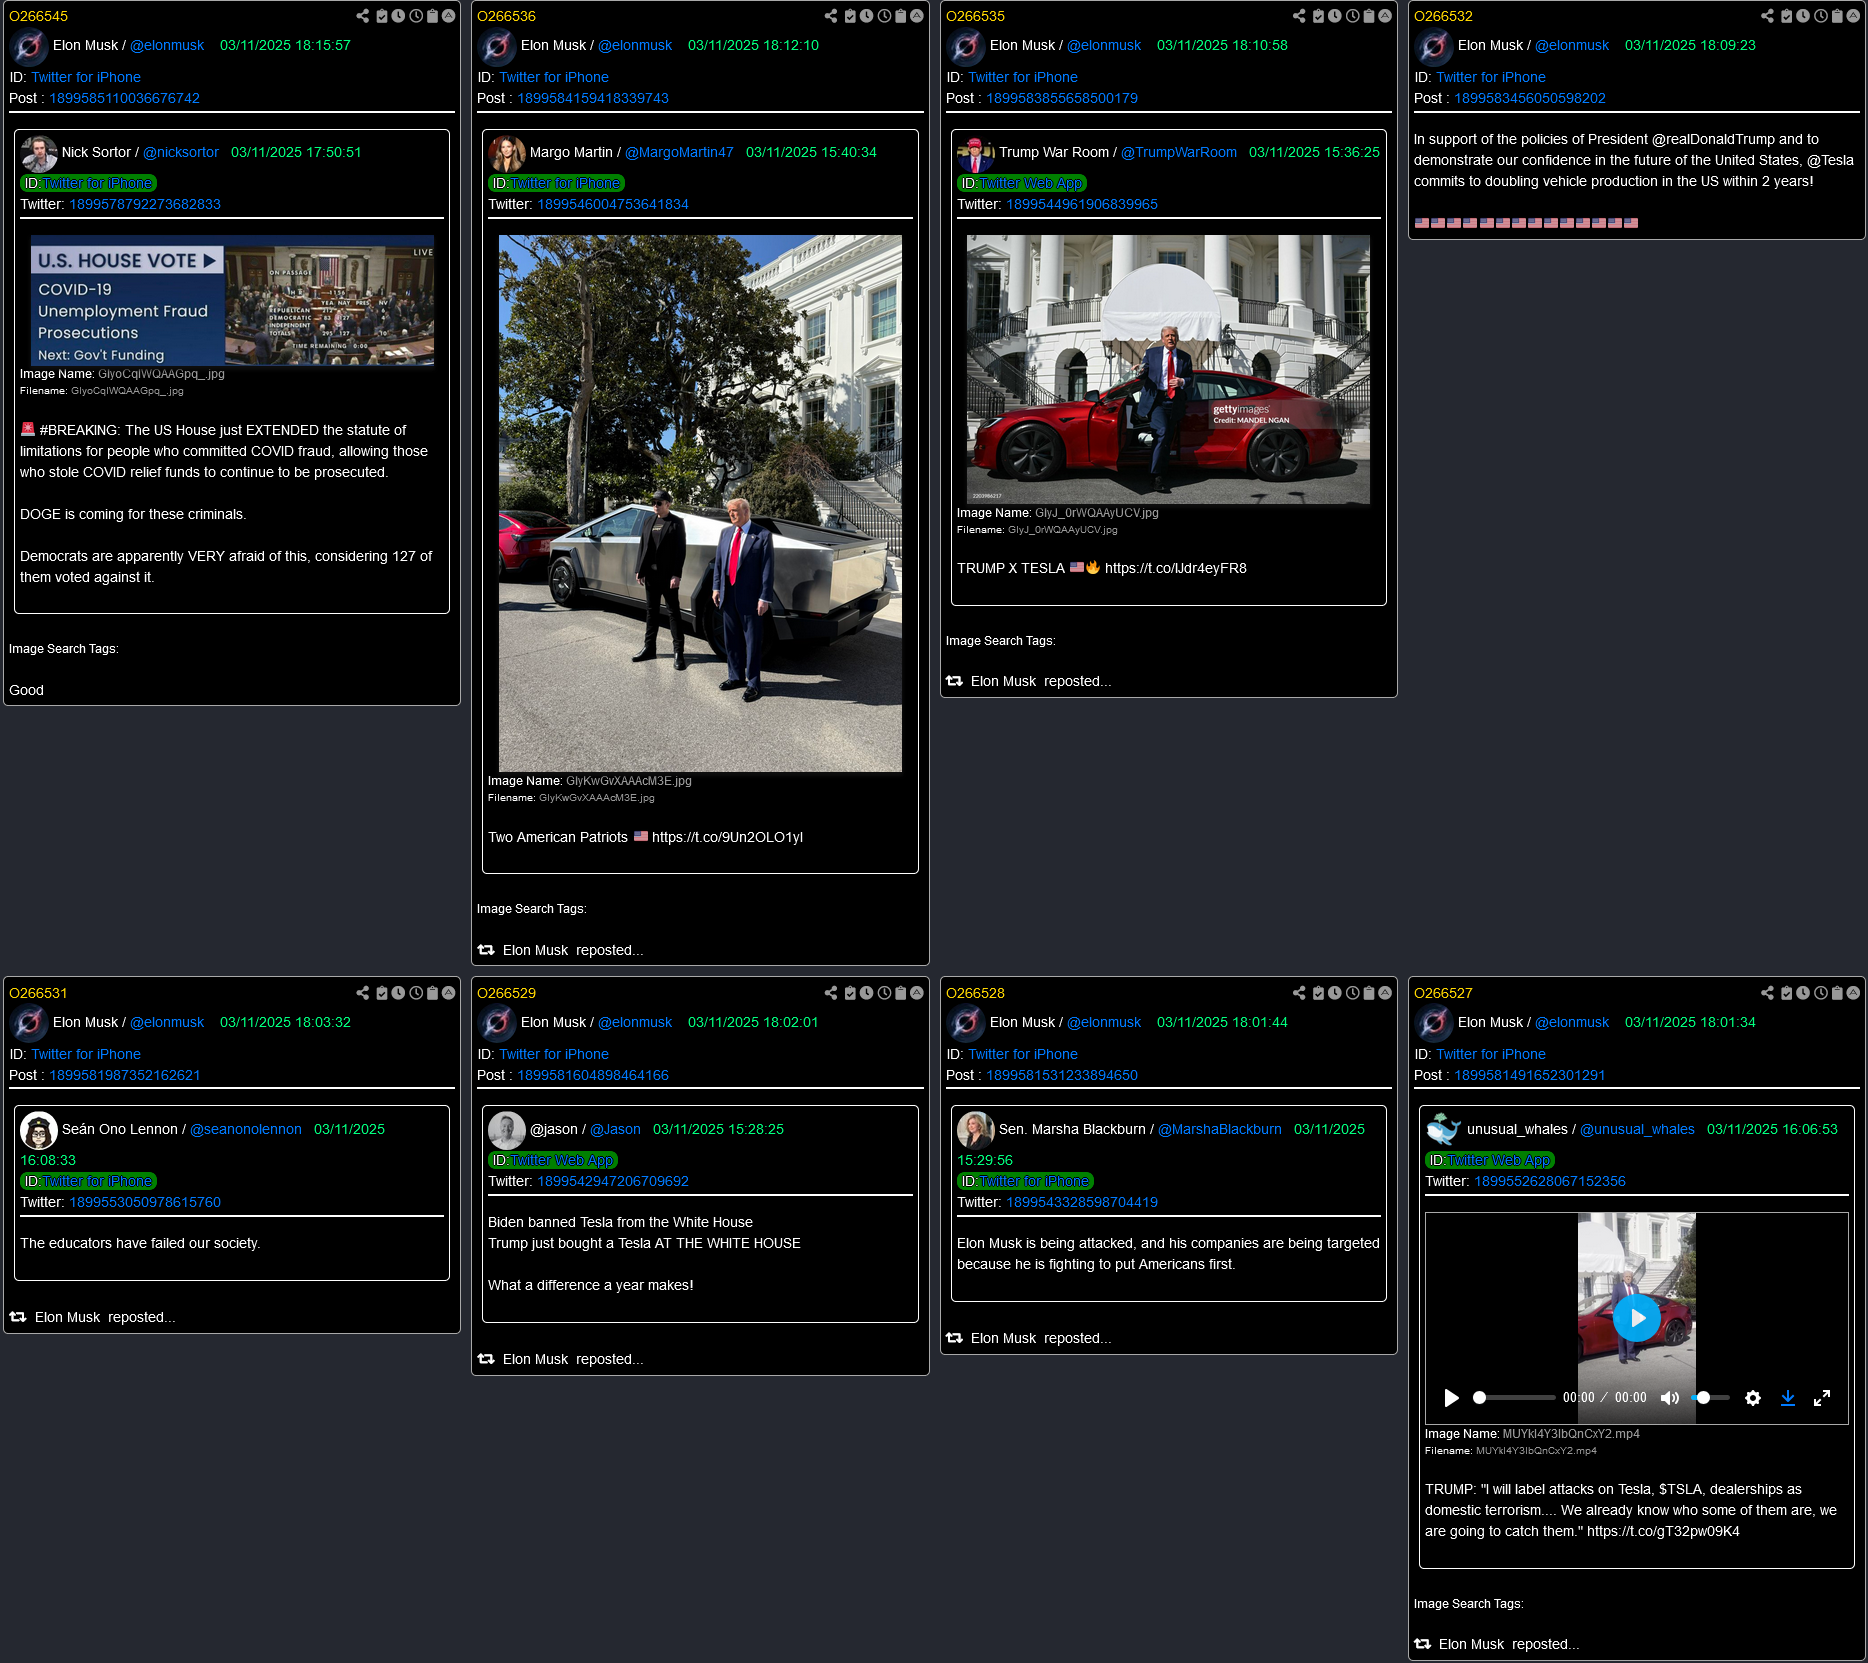1868x1663 pixels.
Task: Click filled clock icon on card O266545
Action: coord(398,16)
